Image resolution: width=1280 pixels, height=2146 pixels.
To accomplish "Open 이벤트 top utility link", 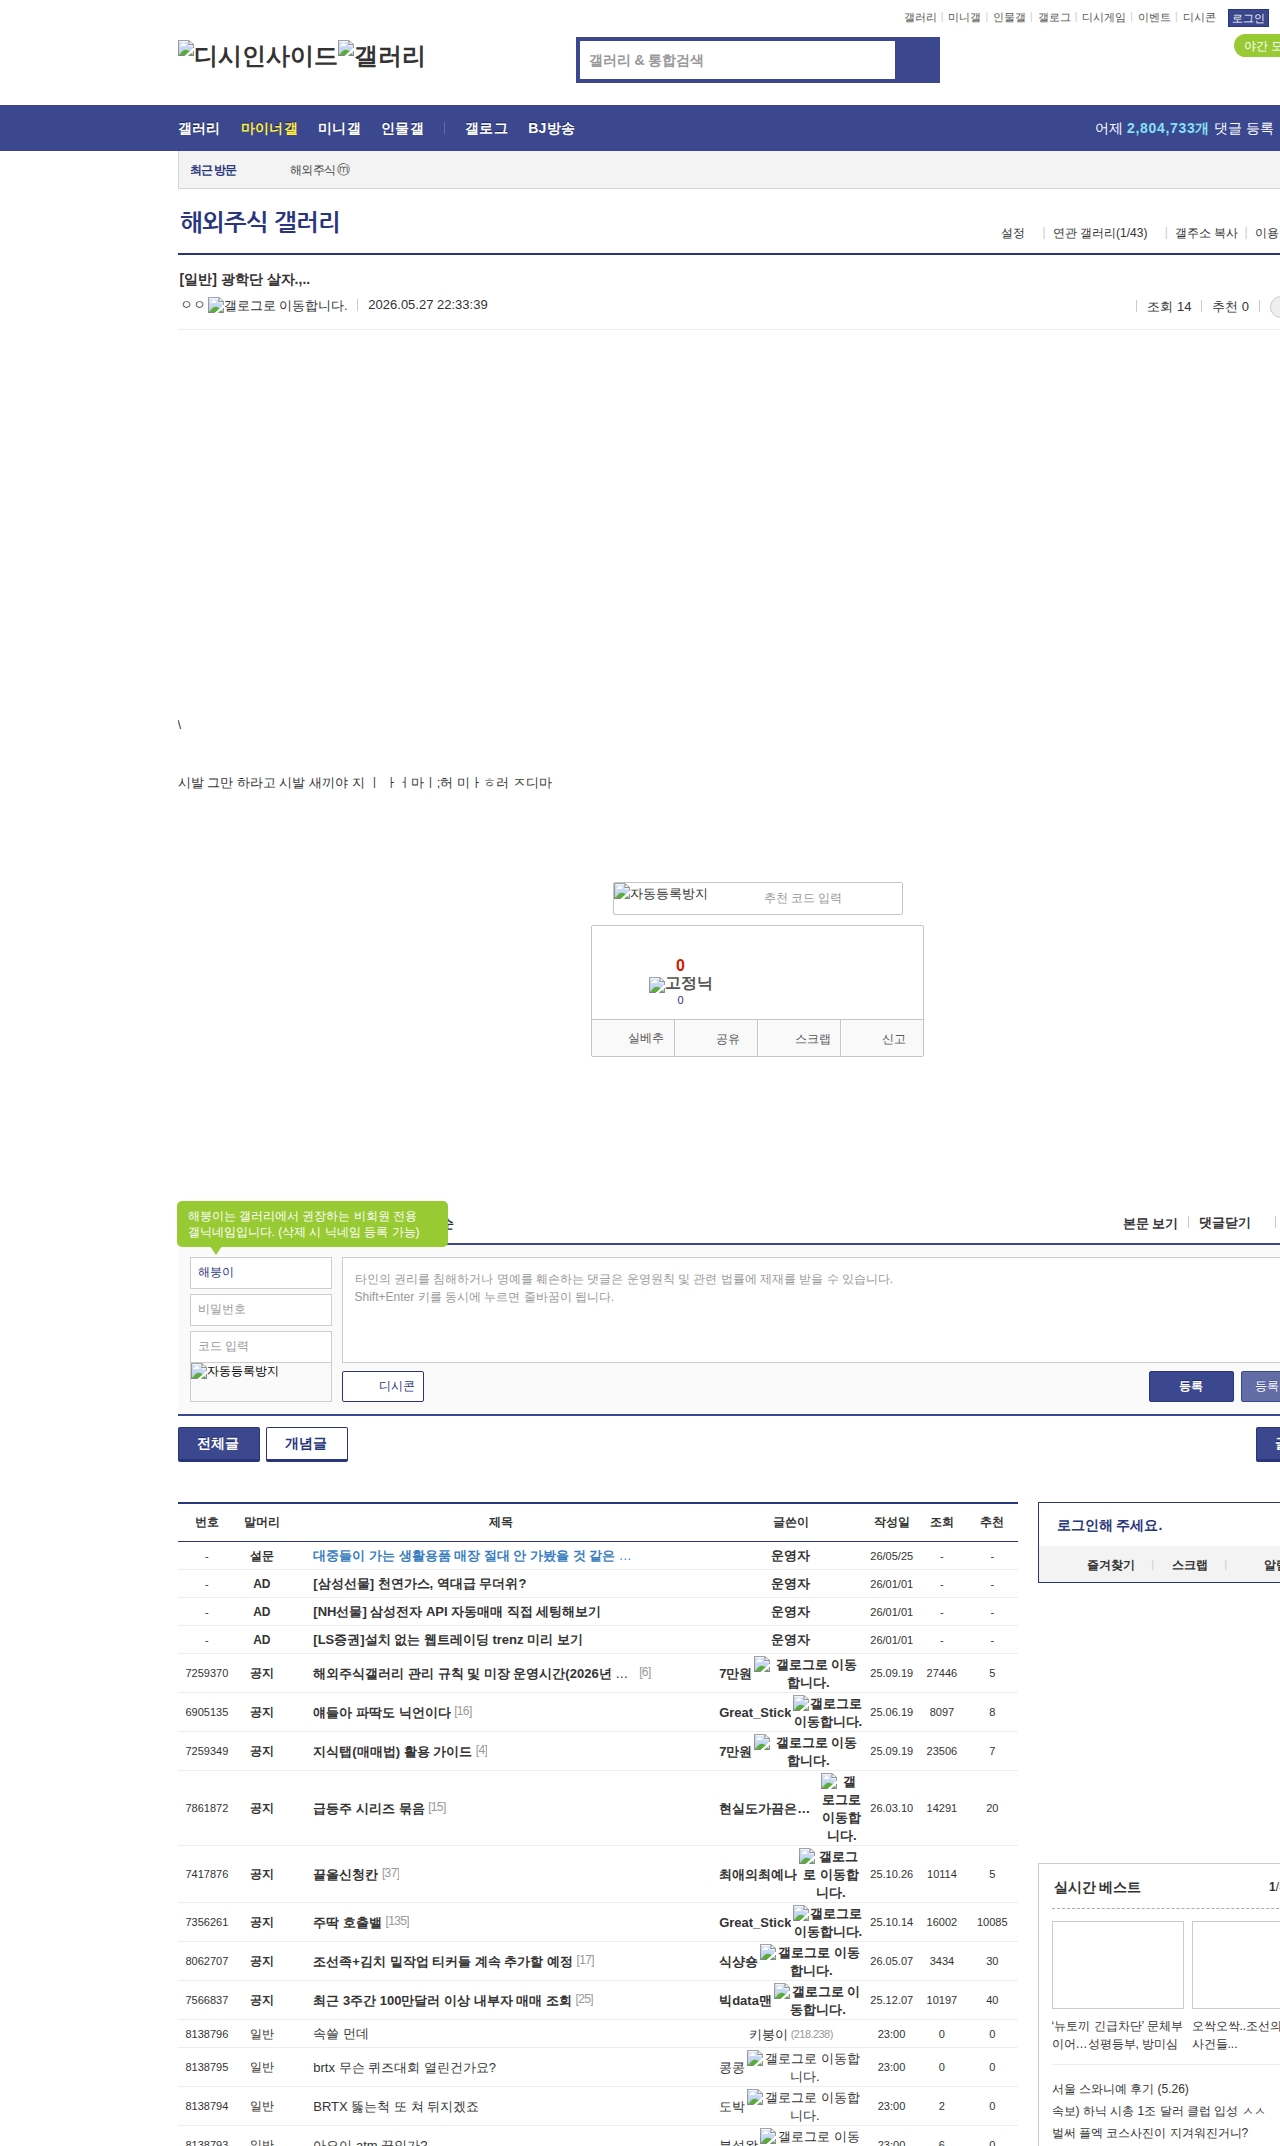I will point(1154,18).
